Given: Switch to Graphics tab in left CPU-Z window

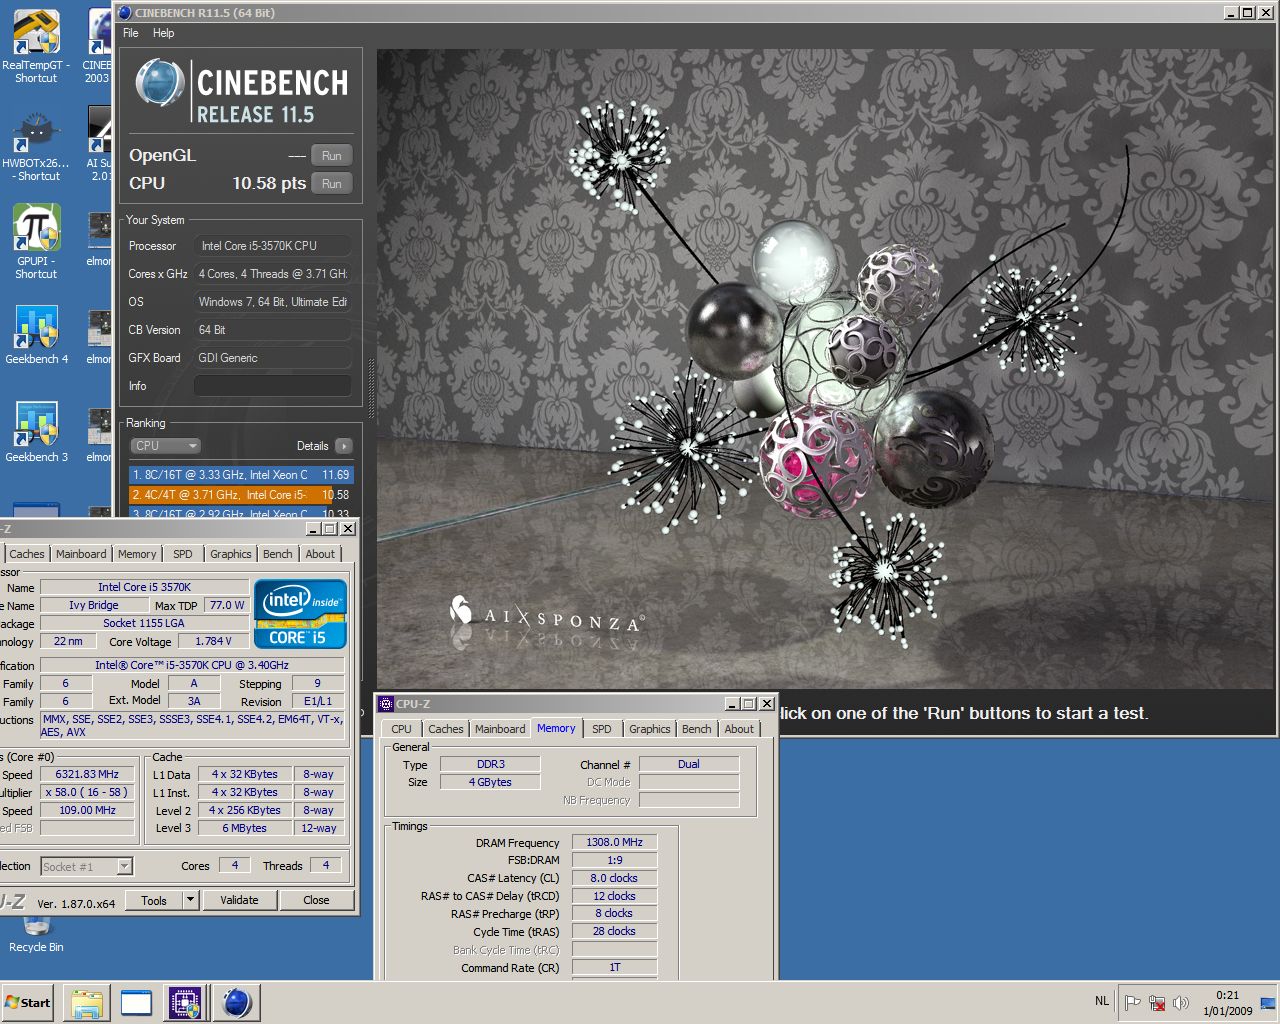Looking at the screenshot, I should pos(231,554).
